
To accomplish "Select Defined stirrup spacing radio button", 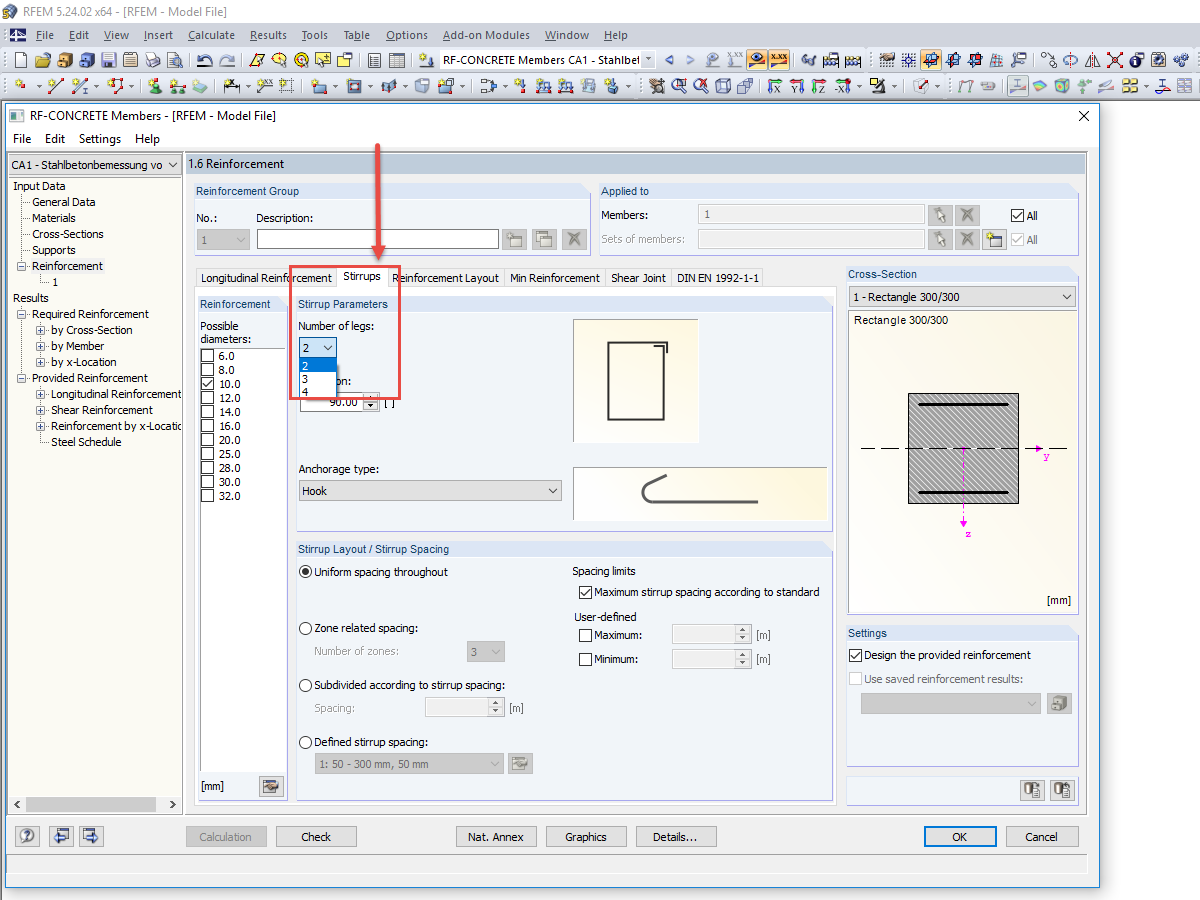I will tap(306, 743).
